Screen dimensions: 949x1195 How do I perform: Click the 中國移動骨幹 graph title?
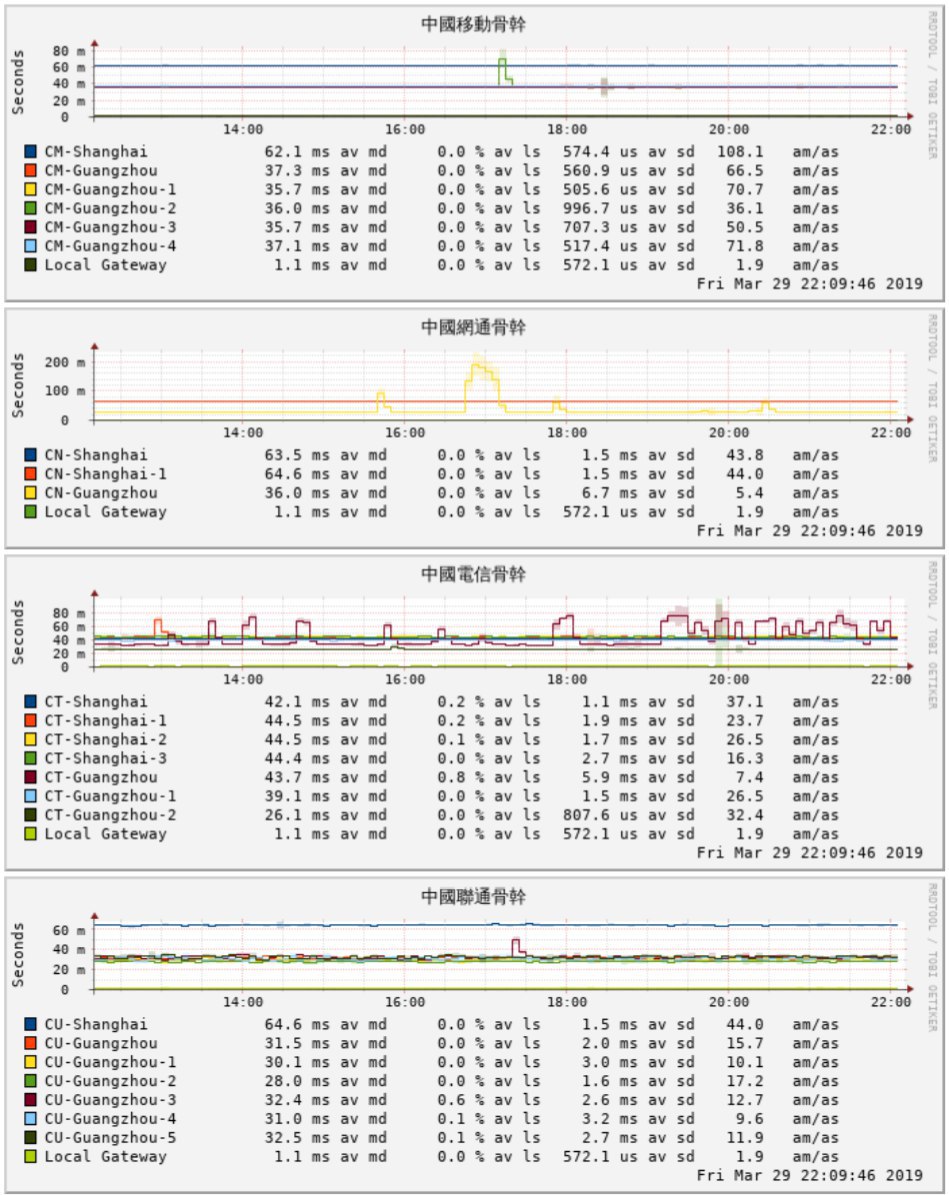(473, 24)
